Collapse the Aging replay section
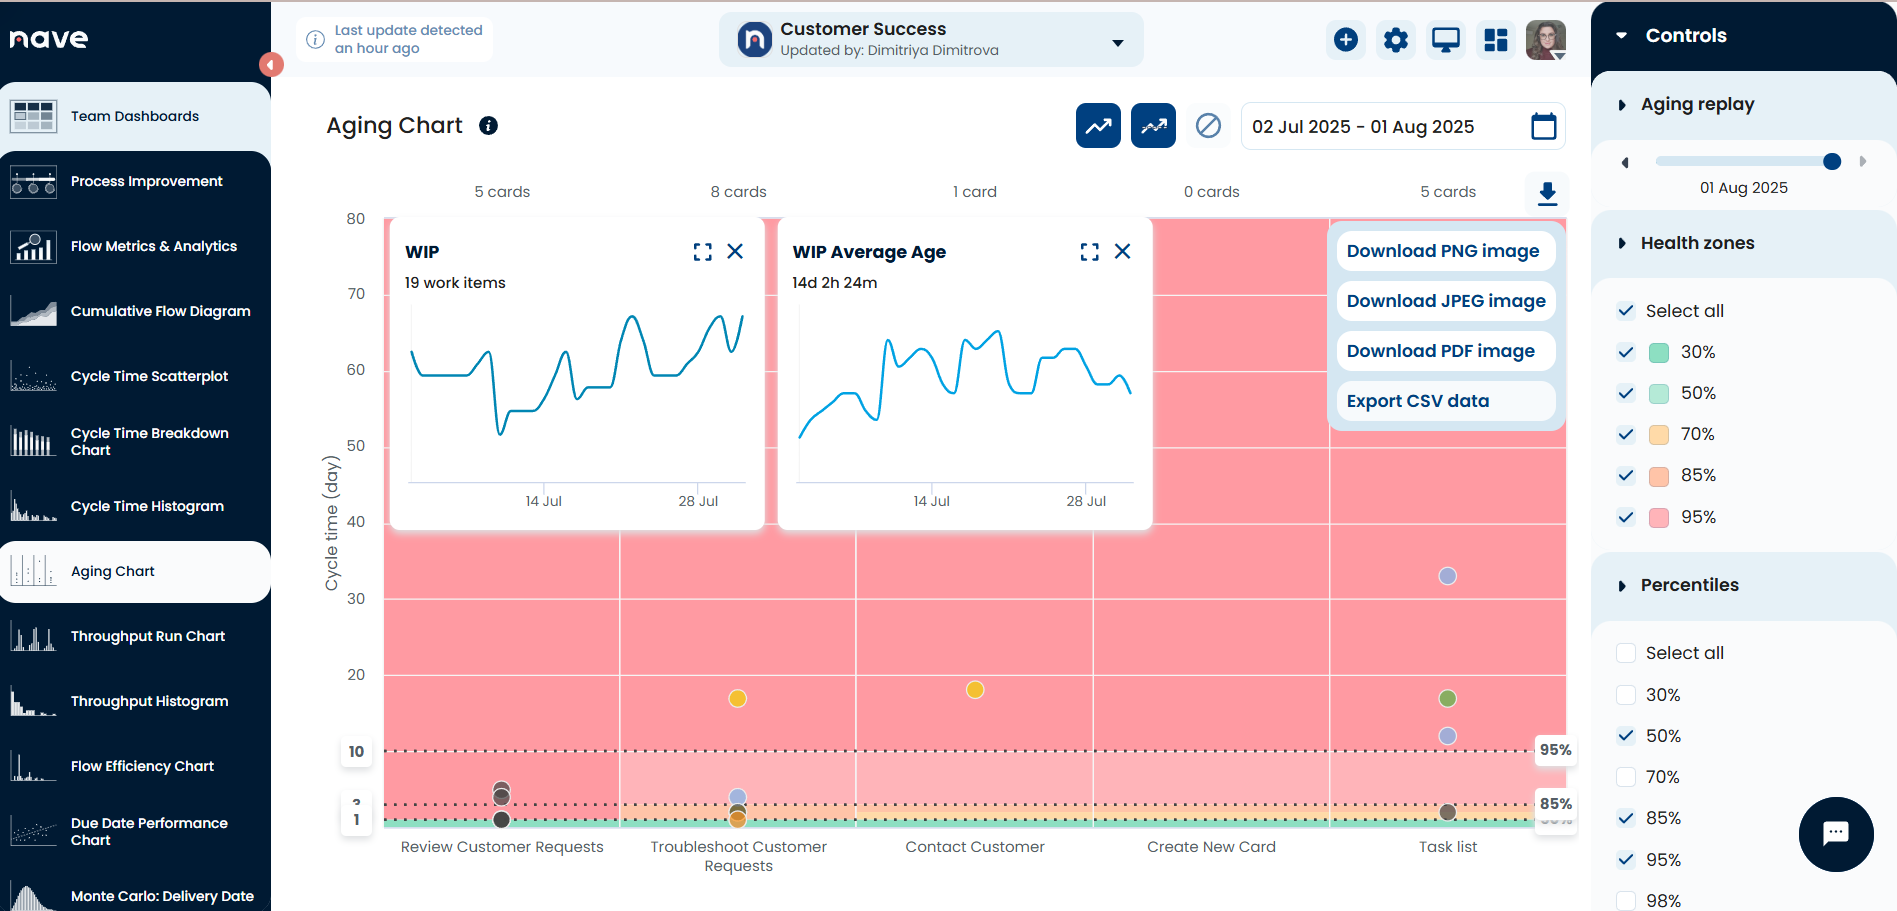 pyautogui.click(x=1622, y=104)
